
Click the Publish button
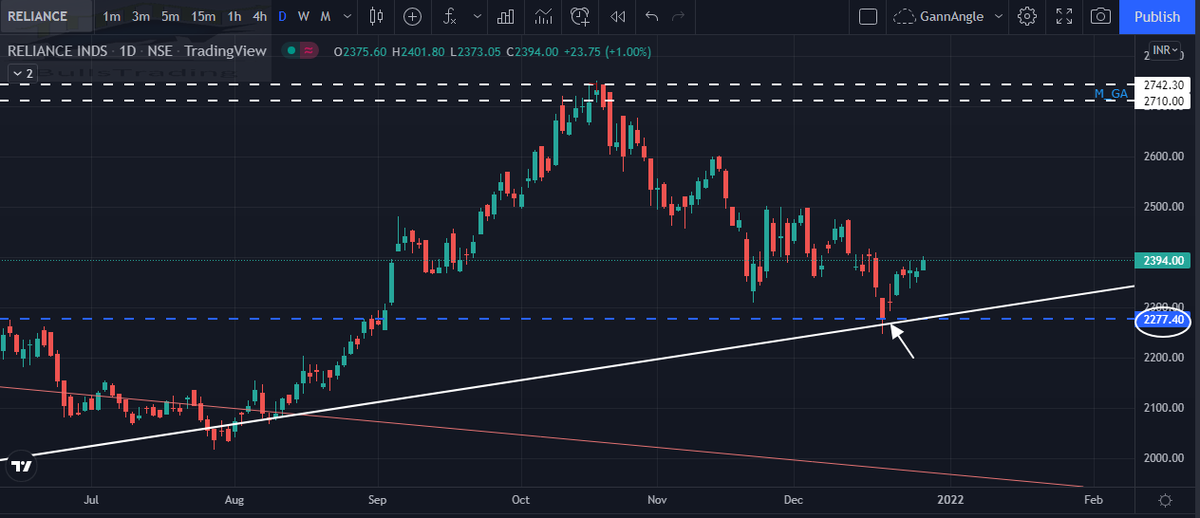(x=1157, y=17)
